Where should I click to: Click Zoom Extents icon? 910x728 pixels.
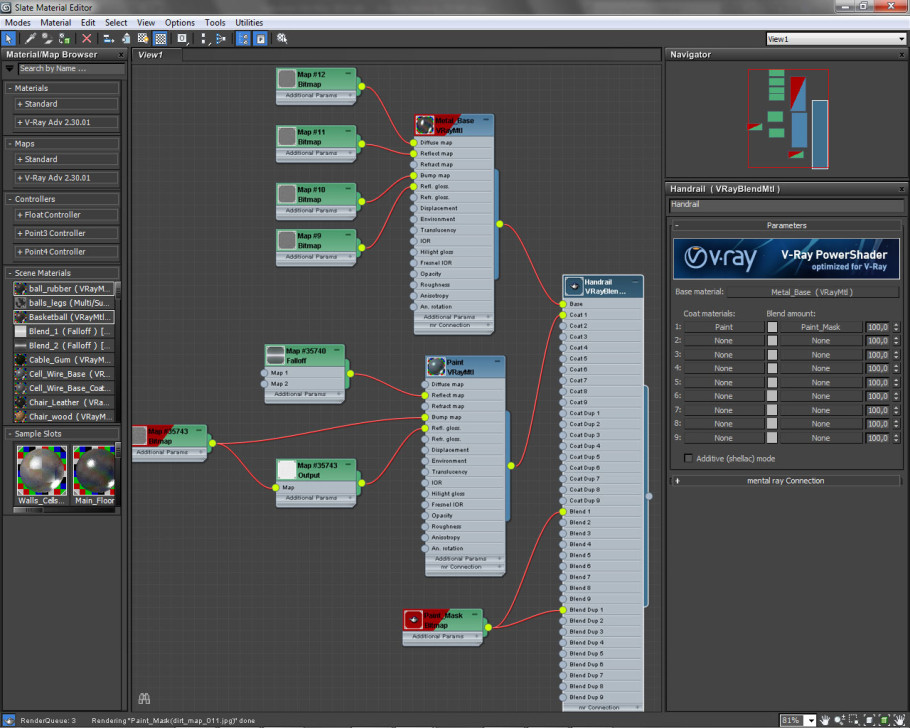coord(869,720)
